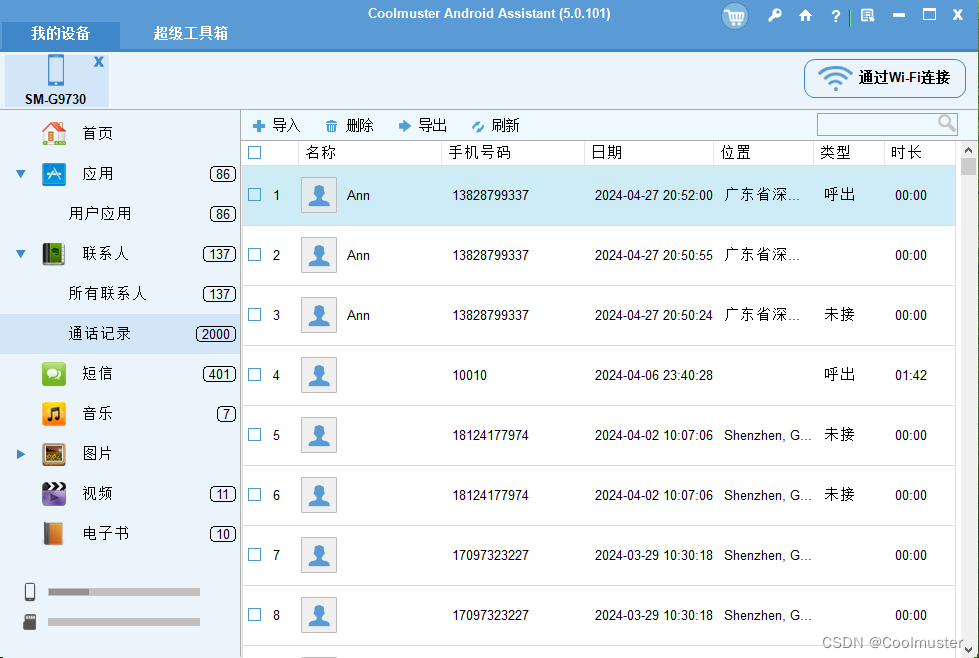Click the feedback note icon in title bar
The width and height of the screenshot is (979, 658).
pos(867,16)
